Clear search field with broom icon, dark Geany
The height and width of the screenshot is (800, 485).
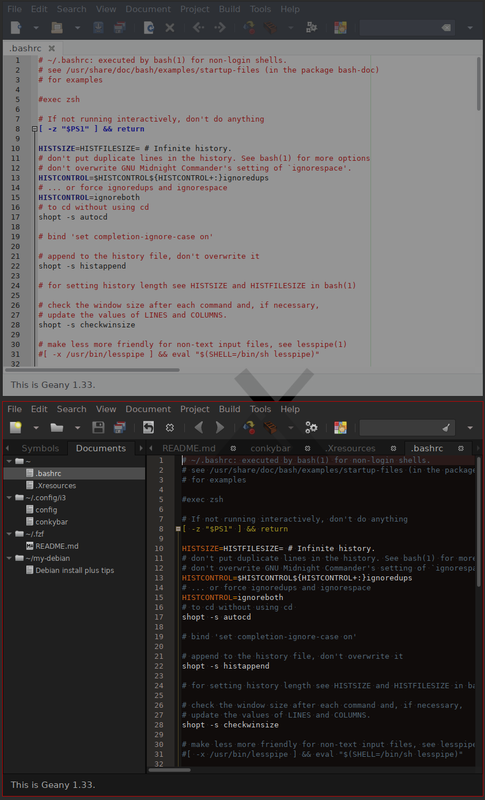(446, 428)
